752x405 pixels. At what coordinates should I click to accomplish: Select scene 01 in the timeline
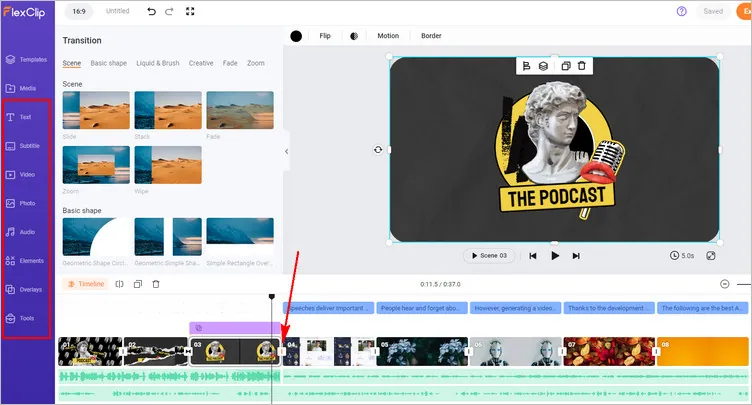click(x=90, y=351)
